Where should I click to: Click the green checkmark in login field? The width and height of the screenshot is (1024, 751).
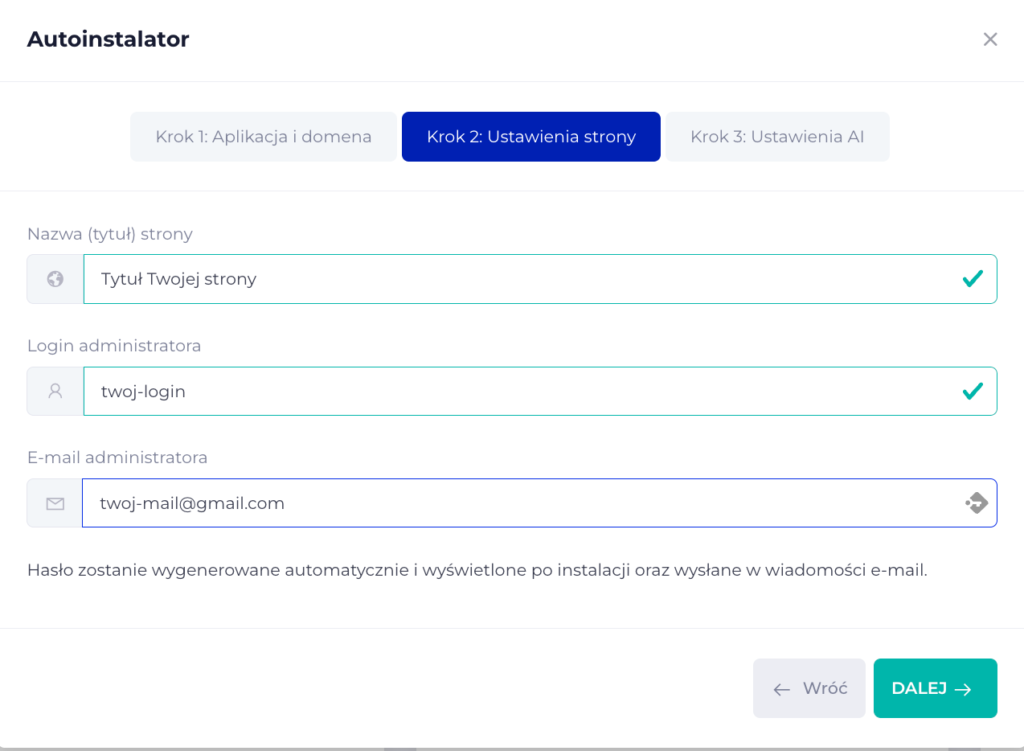pyautogui.click(x=972, y=391)
